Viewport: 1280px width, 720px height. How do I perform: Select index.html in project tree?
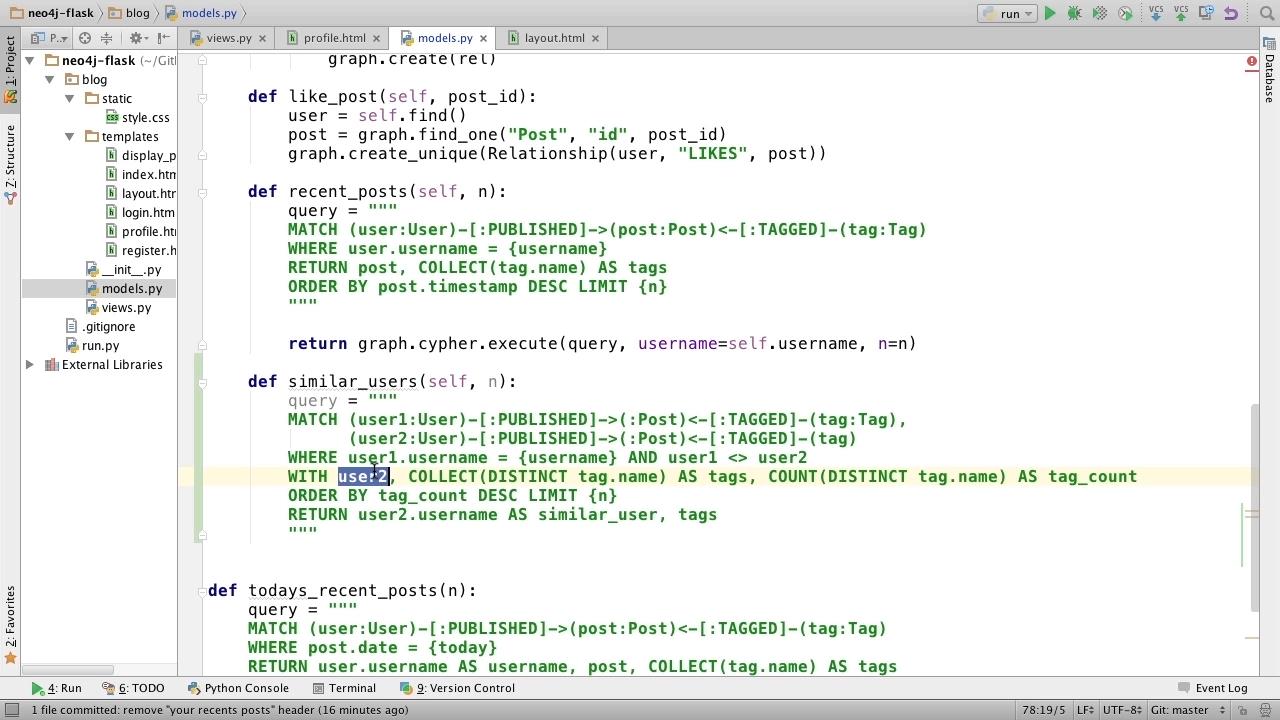point(141,175)
